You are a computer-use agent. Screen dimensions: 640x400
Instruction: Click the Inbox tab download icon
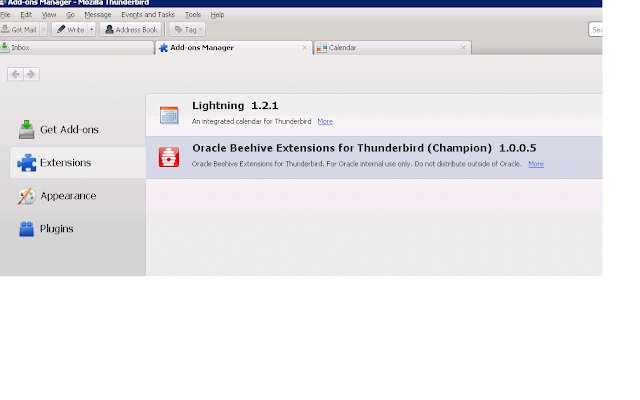pyautogui.click(x=4, y=47)
